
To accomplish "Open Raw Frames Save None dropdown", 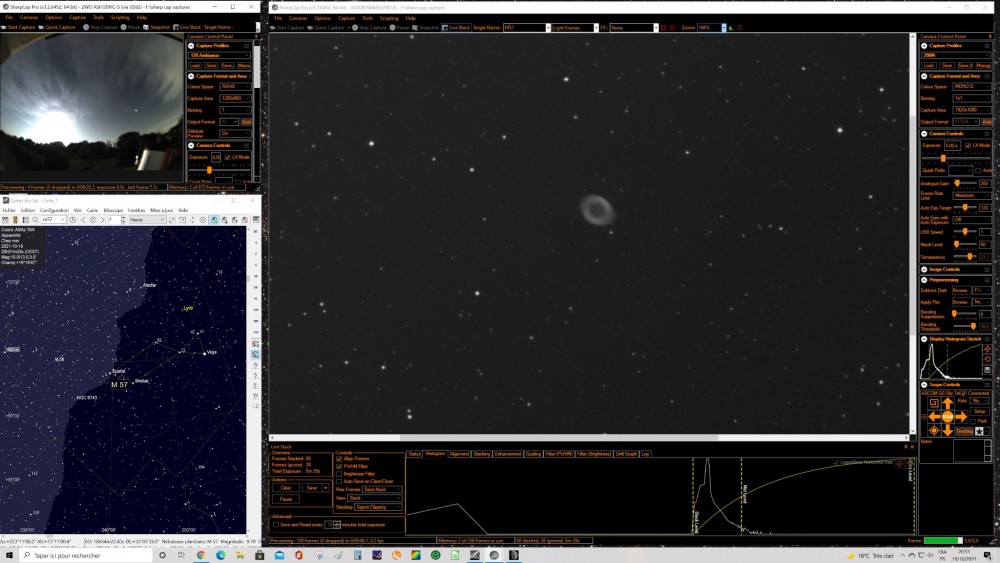I will (x=382, y=489).
